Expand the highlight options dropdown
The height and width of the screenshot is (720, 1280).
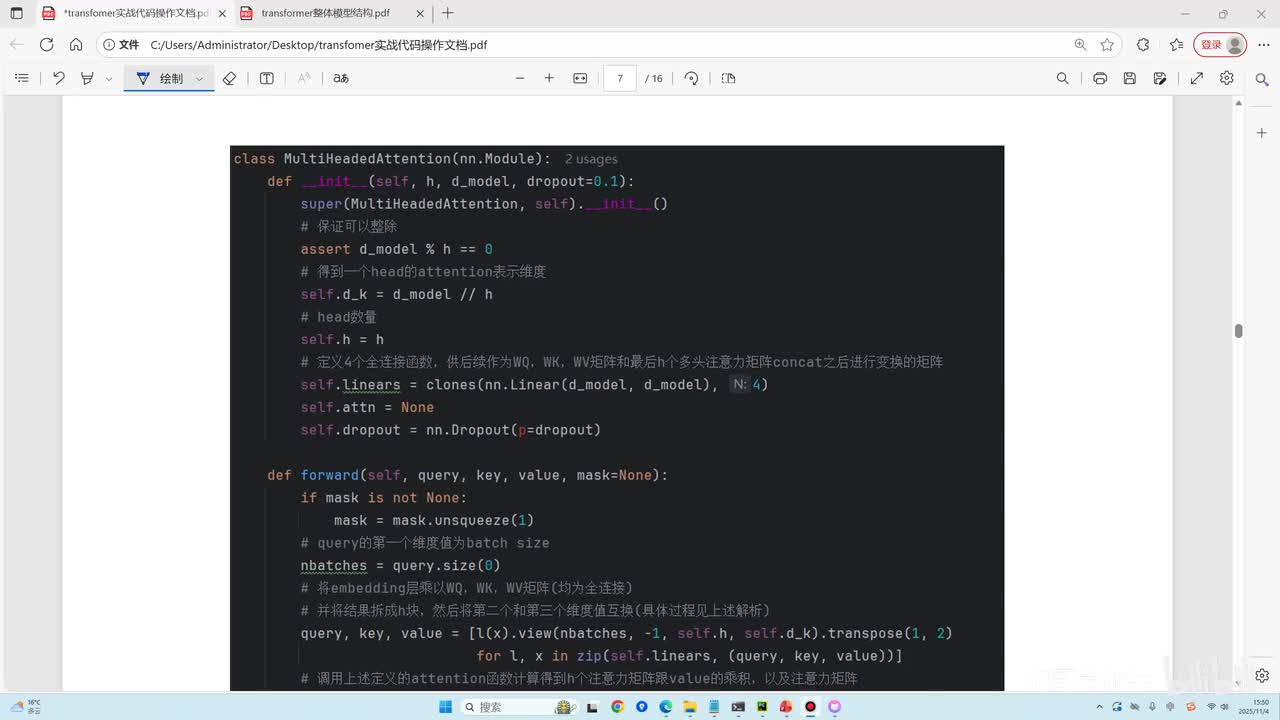click(109, 78)
